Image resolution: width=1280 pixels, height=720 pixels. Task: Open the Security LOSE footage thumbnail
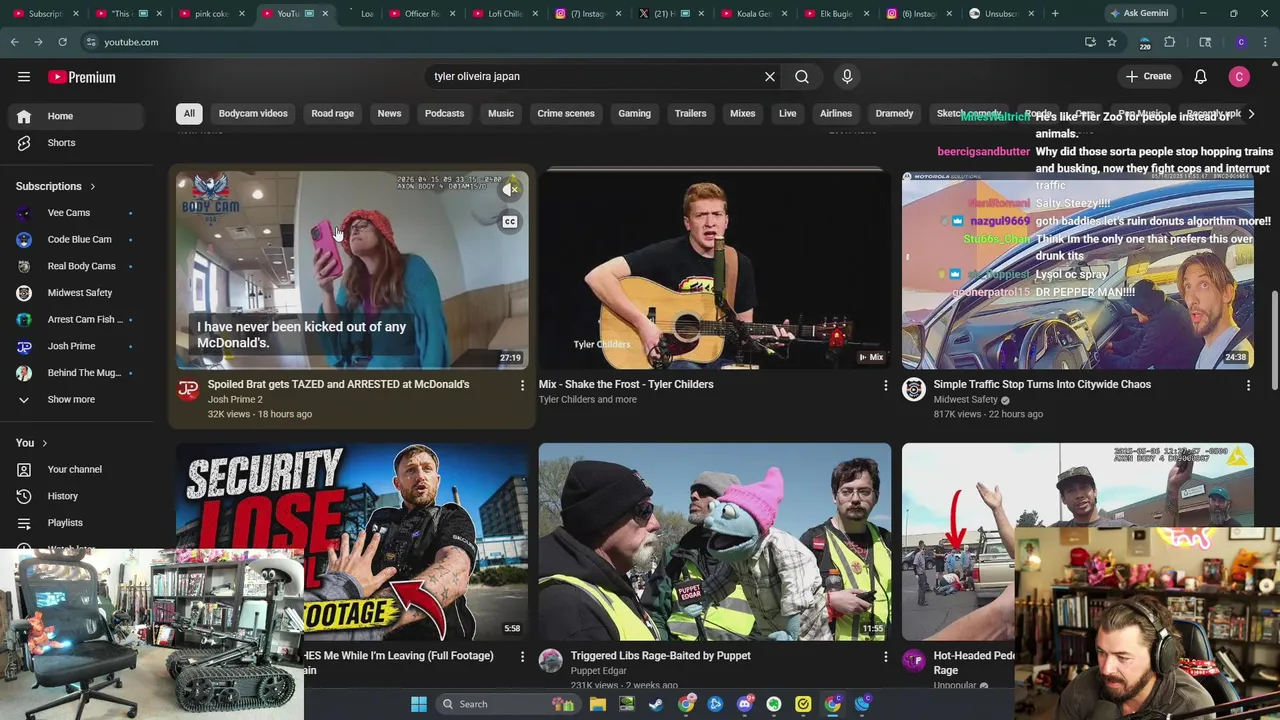352,542
